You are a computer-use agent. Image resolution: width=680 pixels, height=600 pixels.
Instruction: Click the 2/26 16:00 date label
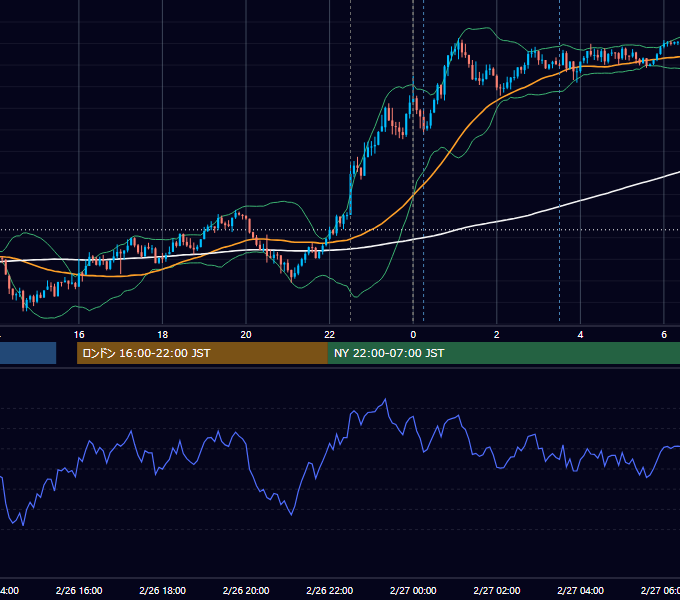click(x=79, y=590)
